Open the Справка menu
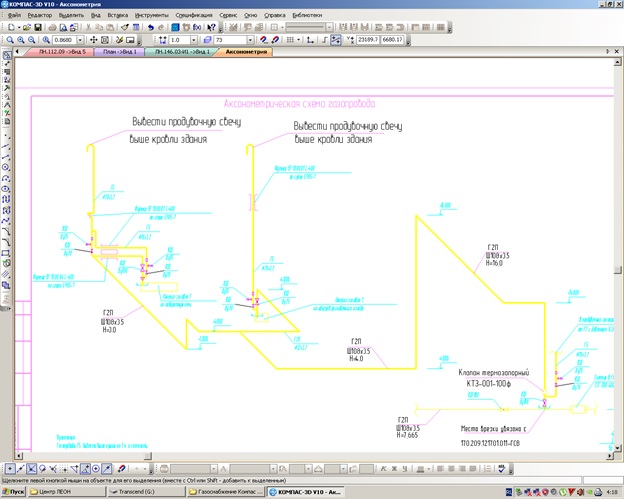Viewport: 624px width, 499px height. coord(275,15)
